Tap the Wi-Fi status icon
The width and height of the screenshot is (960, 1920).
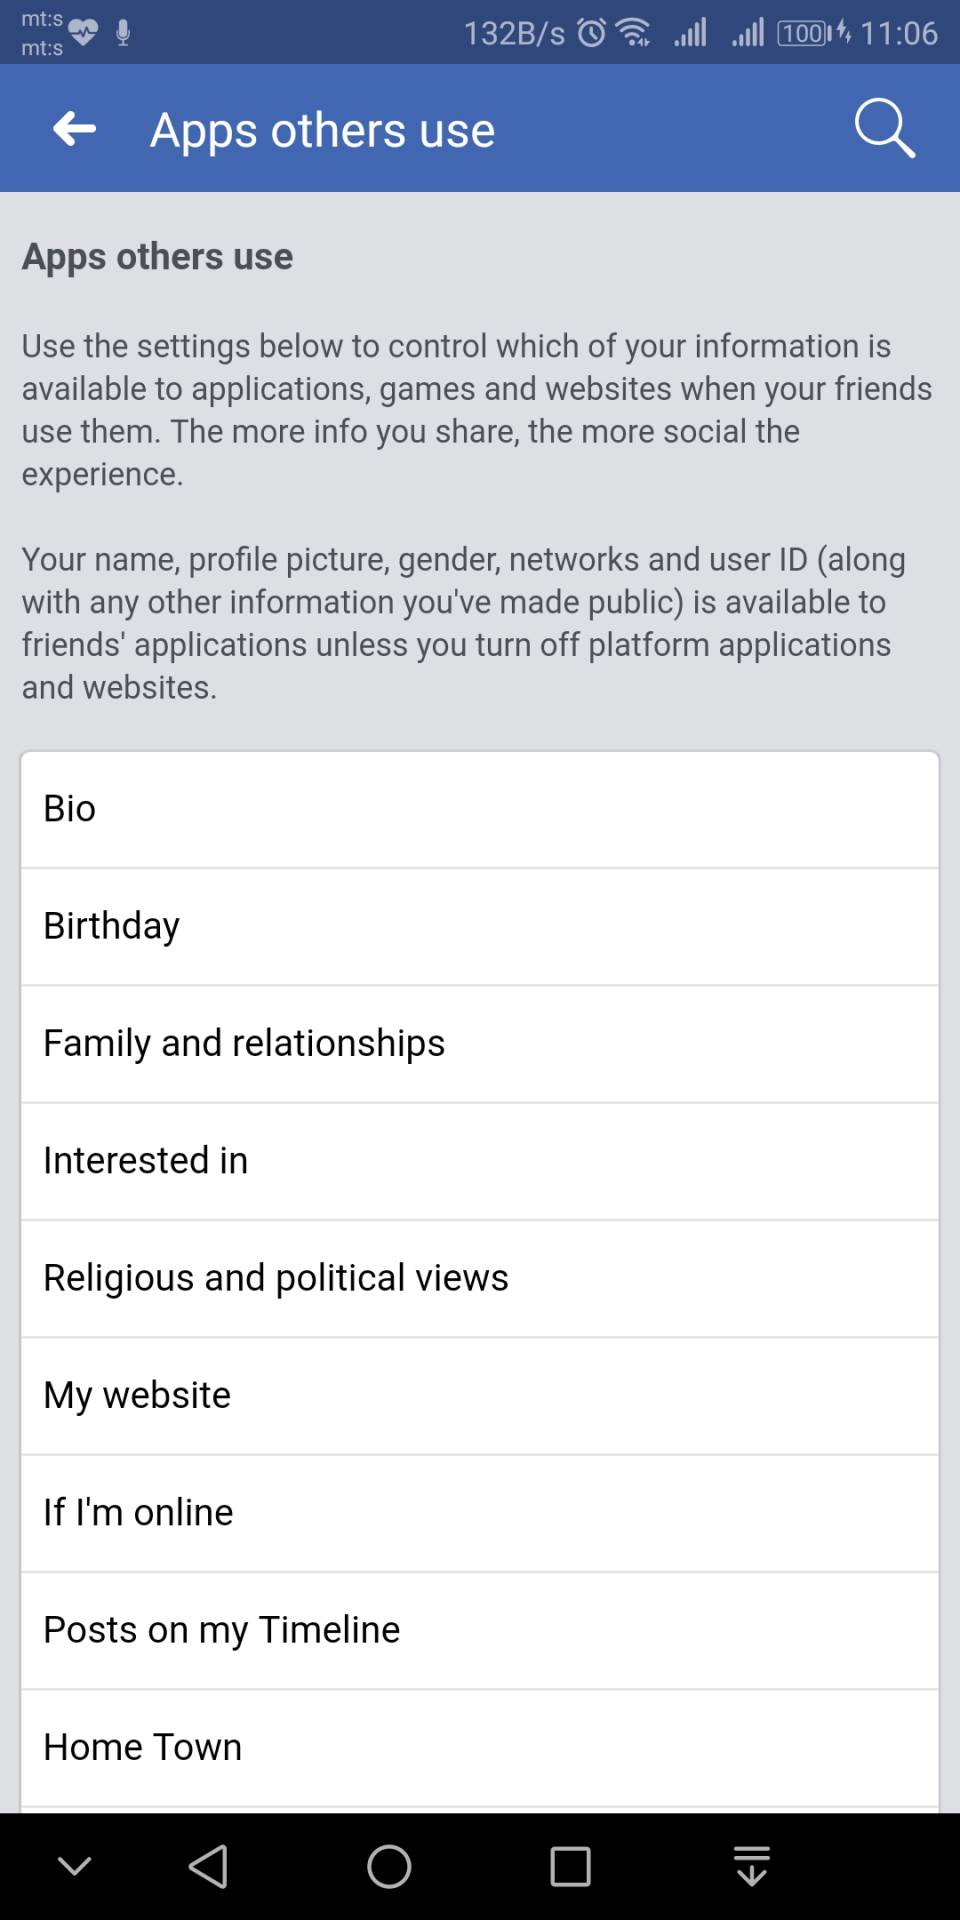coord(633,33)
